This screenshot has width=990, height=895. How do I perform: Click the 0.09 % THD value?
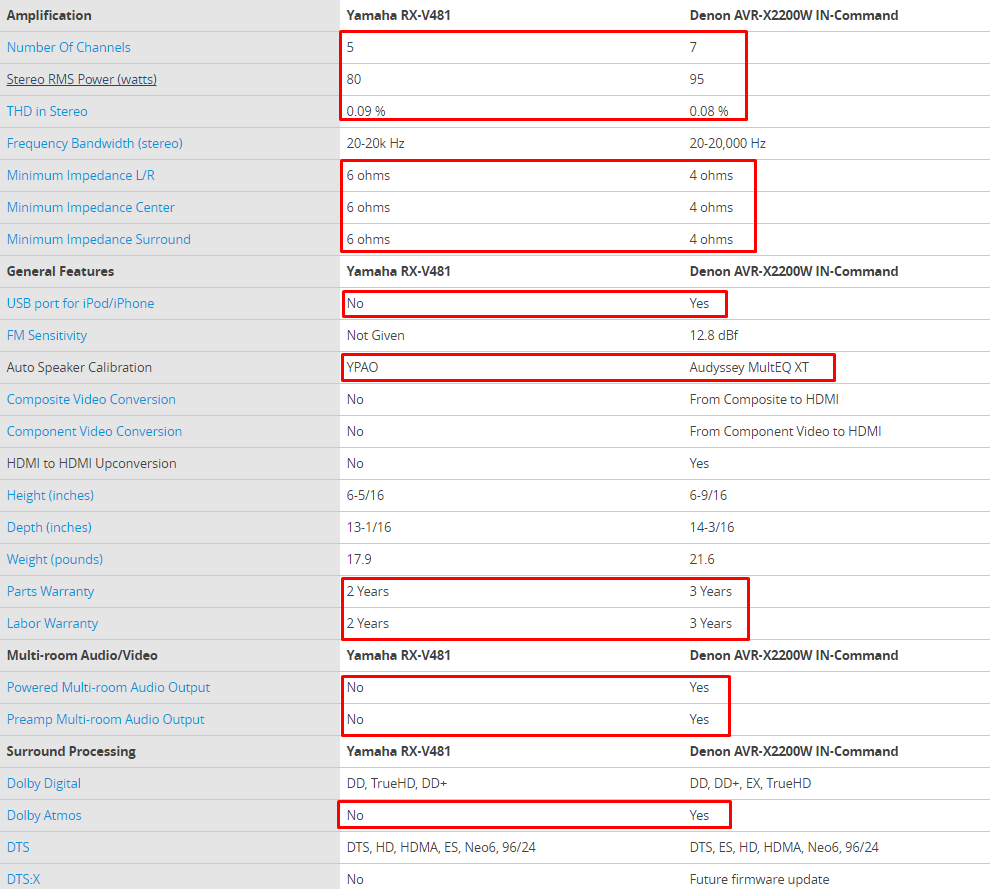tap(366, 112)
